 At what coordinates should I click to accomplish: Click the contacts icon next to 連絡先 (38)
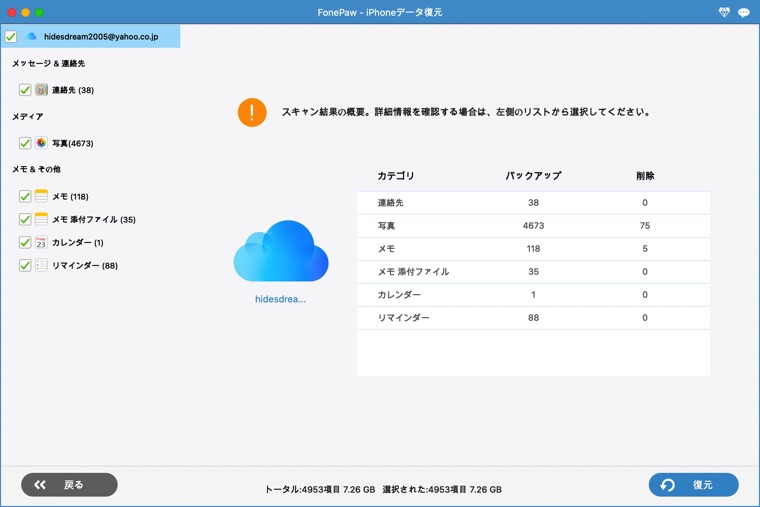[41, 90]
